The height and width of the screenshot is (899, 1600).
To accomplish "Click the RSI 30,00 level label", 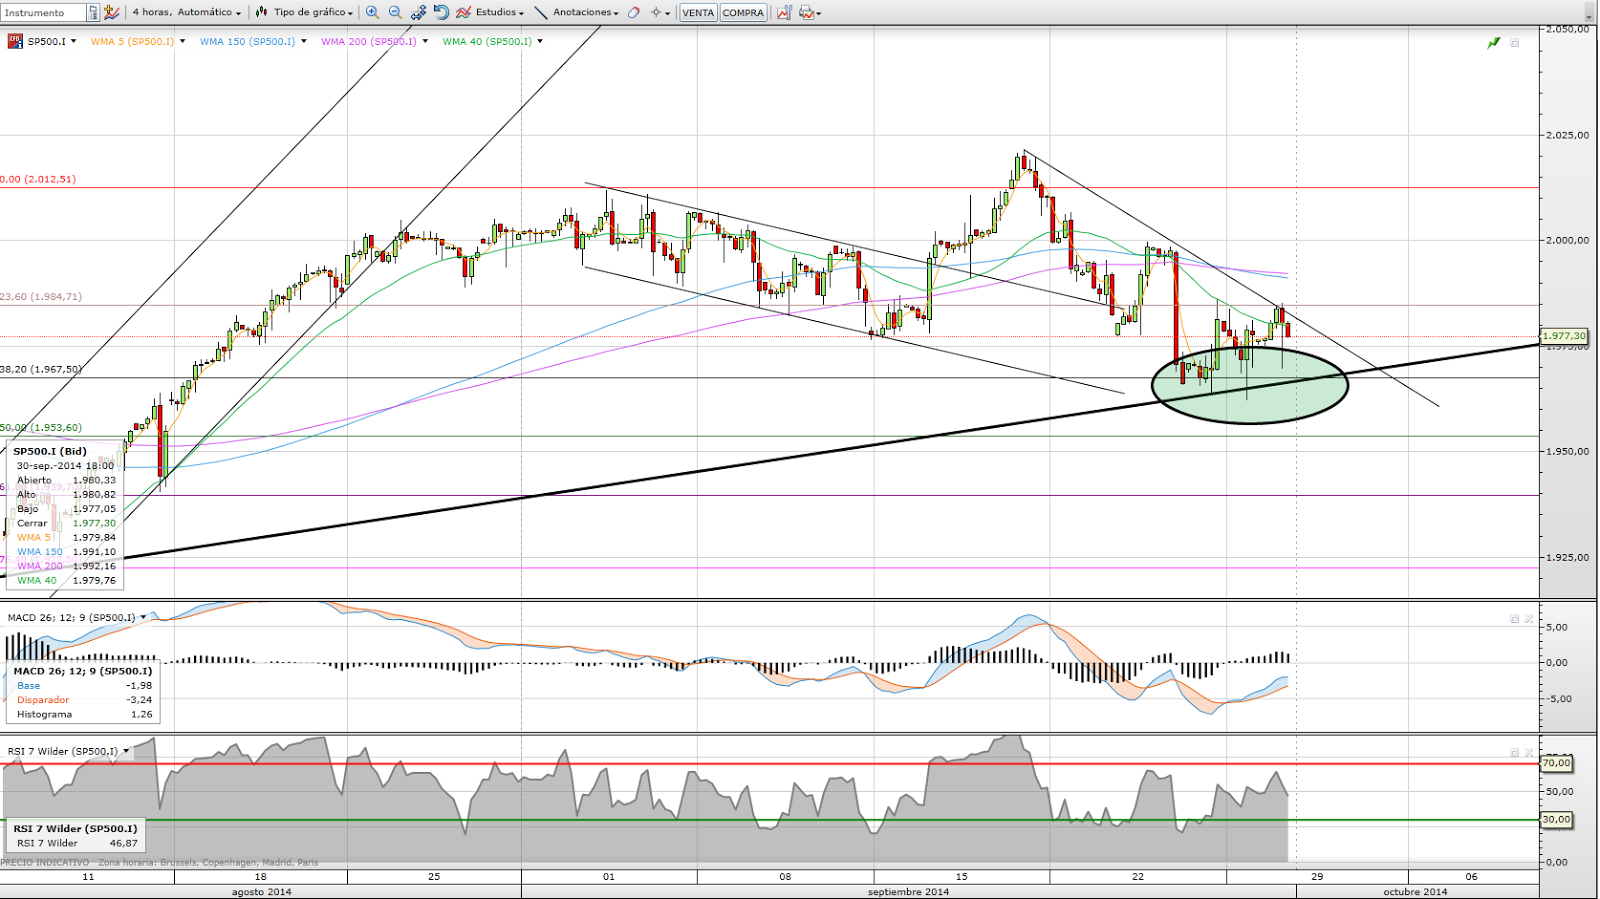I will tap(1556, 819).
